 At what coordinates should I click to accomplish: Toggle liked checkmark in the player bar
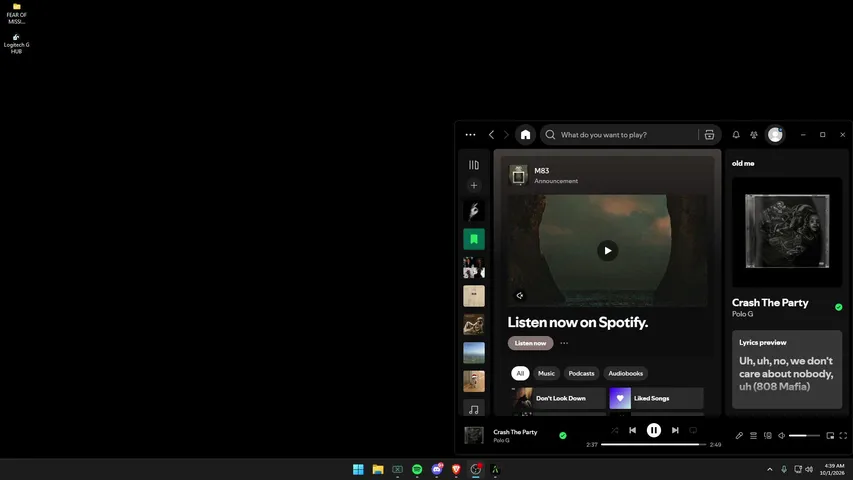(563, 435)
